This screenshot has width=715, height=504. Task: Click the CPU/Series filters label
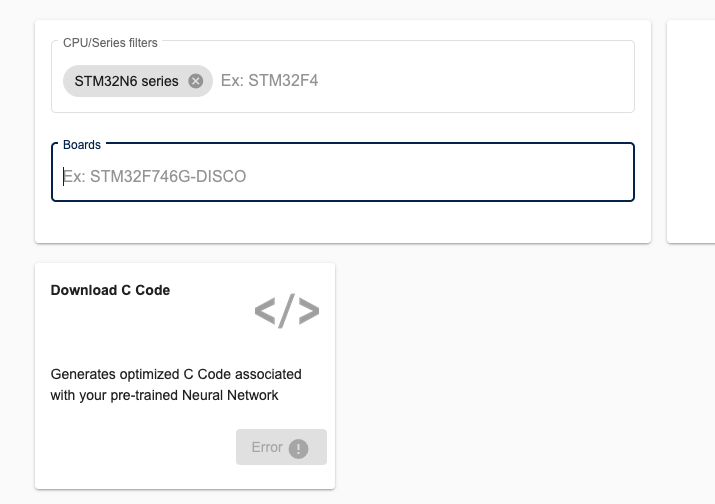[x=110, y=43]
